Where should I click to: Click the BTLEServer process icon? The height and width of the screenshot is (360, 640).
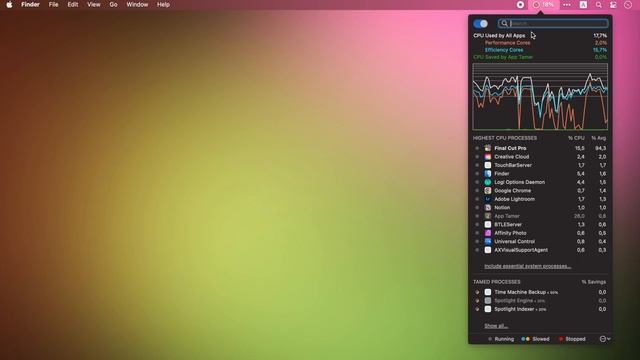point(488,224)
